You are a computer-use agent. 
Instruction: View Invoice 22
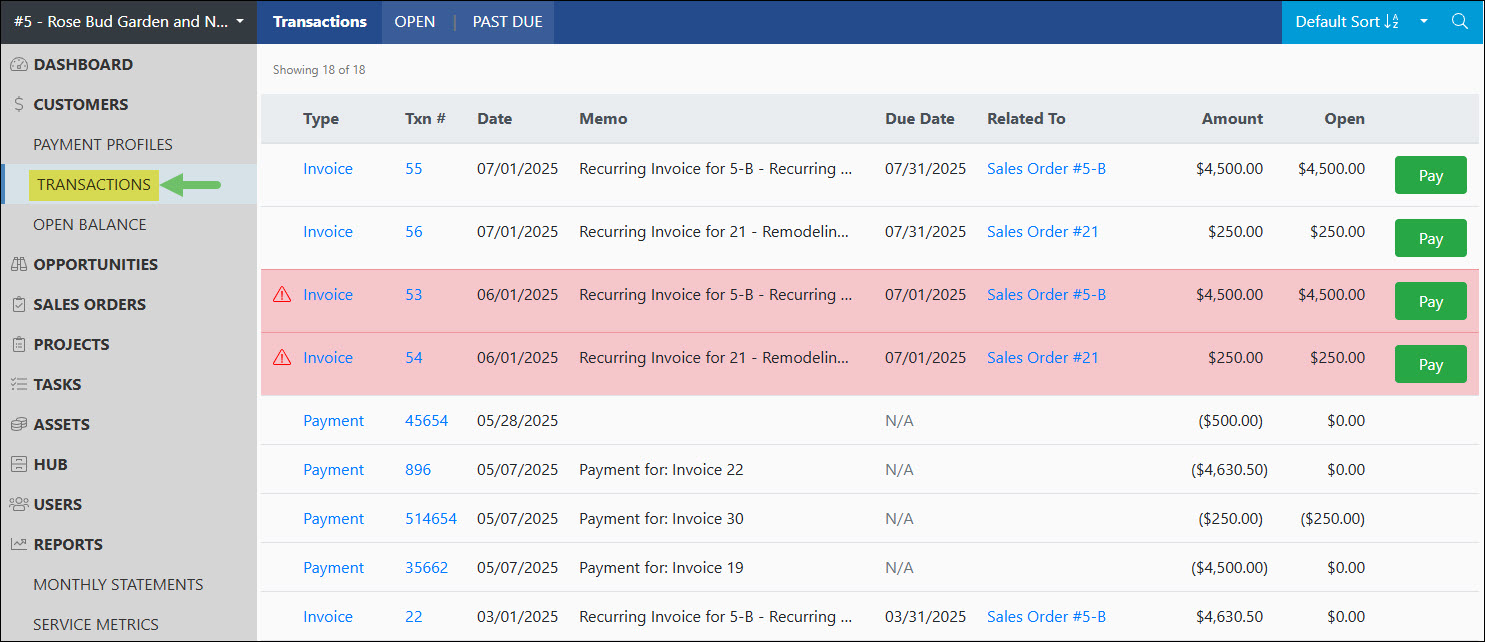click(x=413, y=616)
